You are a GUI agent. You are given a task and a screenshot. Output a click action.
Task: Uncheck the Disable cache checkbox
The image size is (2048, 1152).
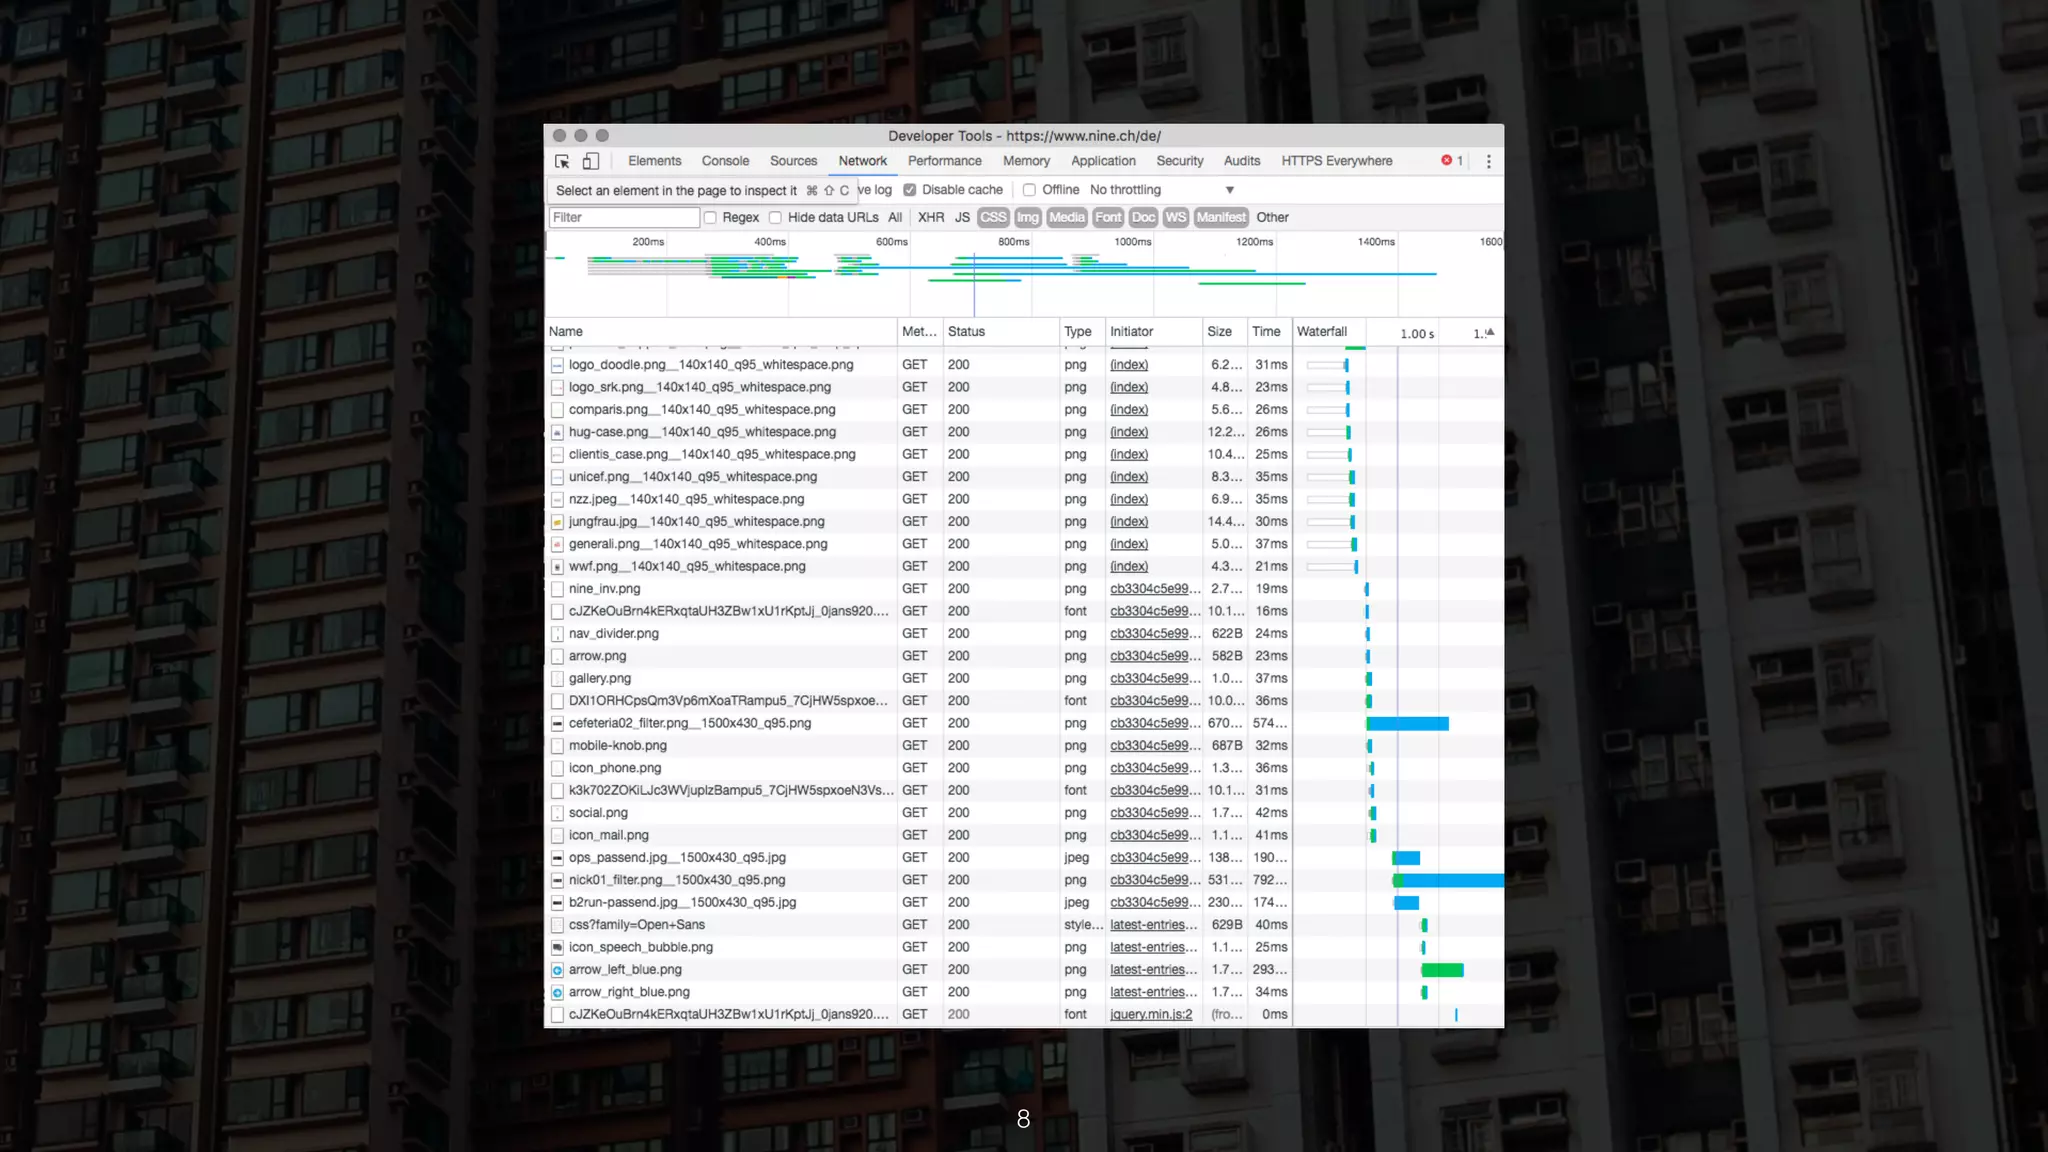[910, 190]
